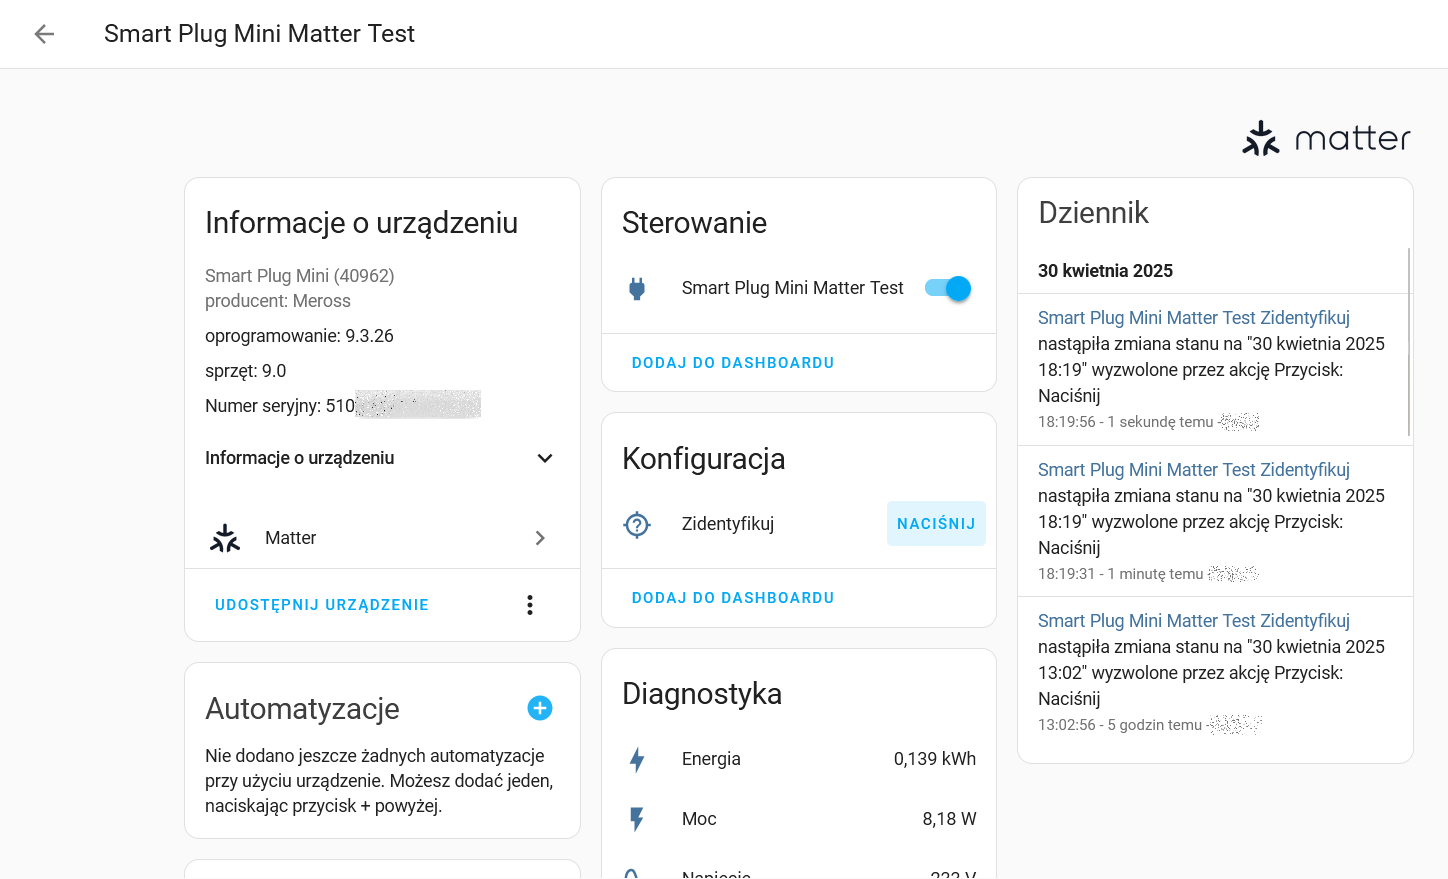
Task: Click the Konfiguracja heading
Action: [x=704, y=459]
